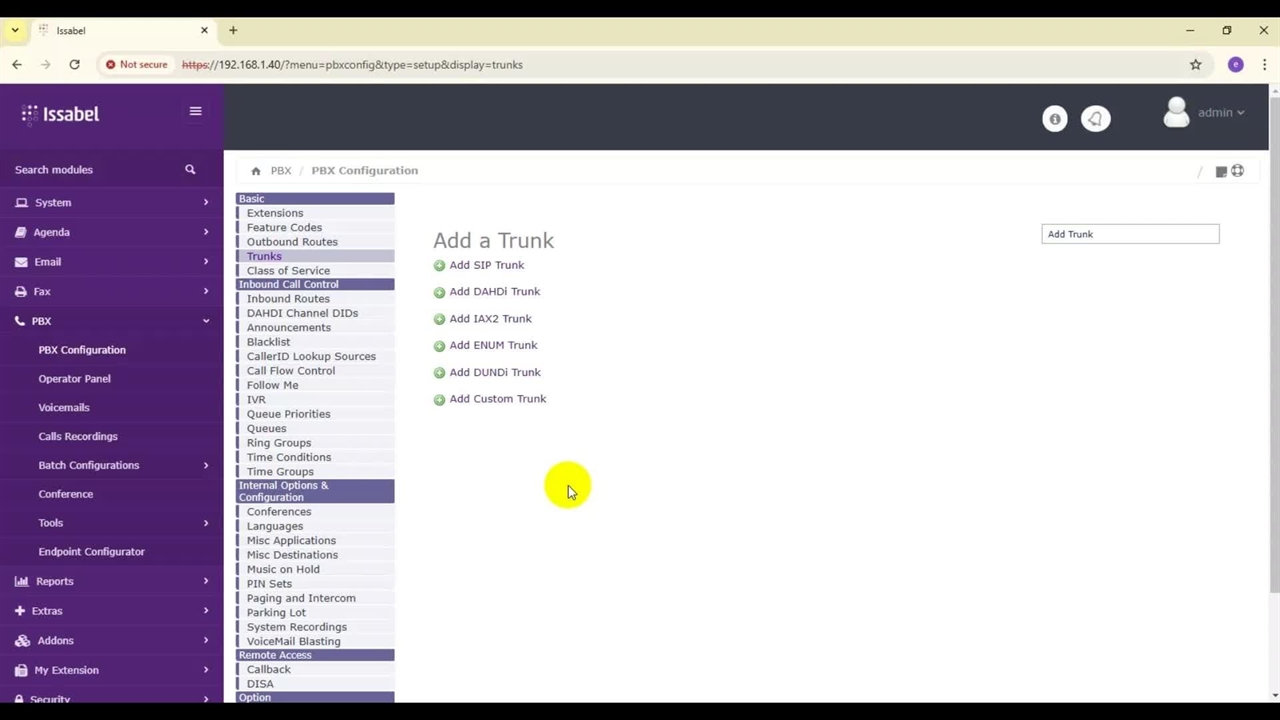Click Add IAX2 Trunk link
Image resolution: width=1280 pixels, height=720 pixels.
pos(490,319)
